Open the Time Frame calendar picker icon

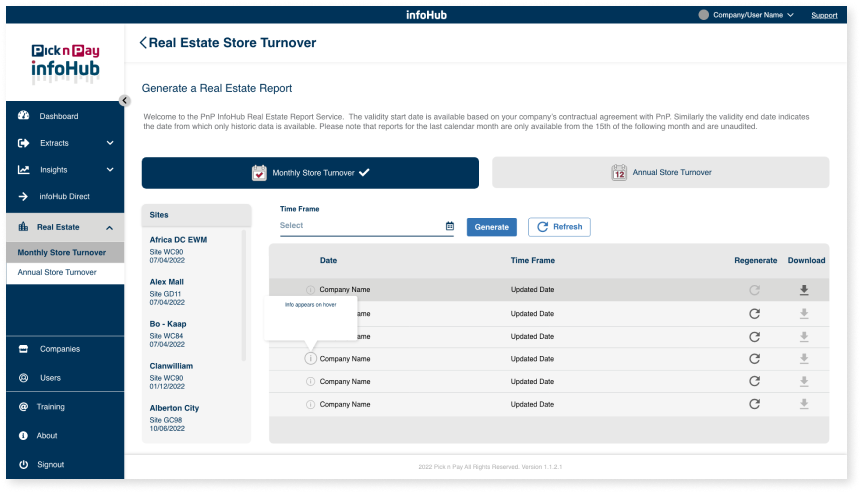[x=450, y=226]
